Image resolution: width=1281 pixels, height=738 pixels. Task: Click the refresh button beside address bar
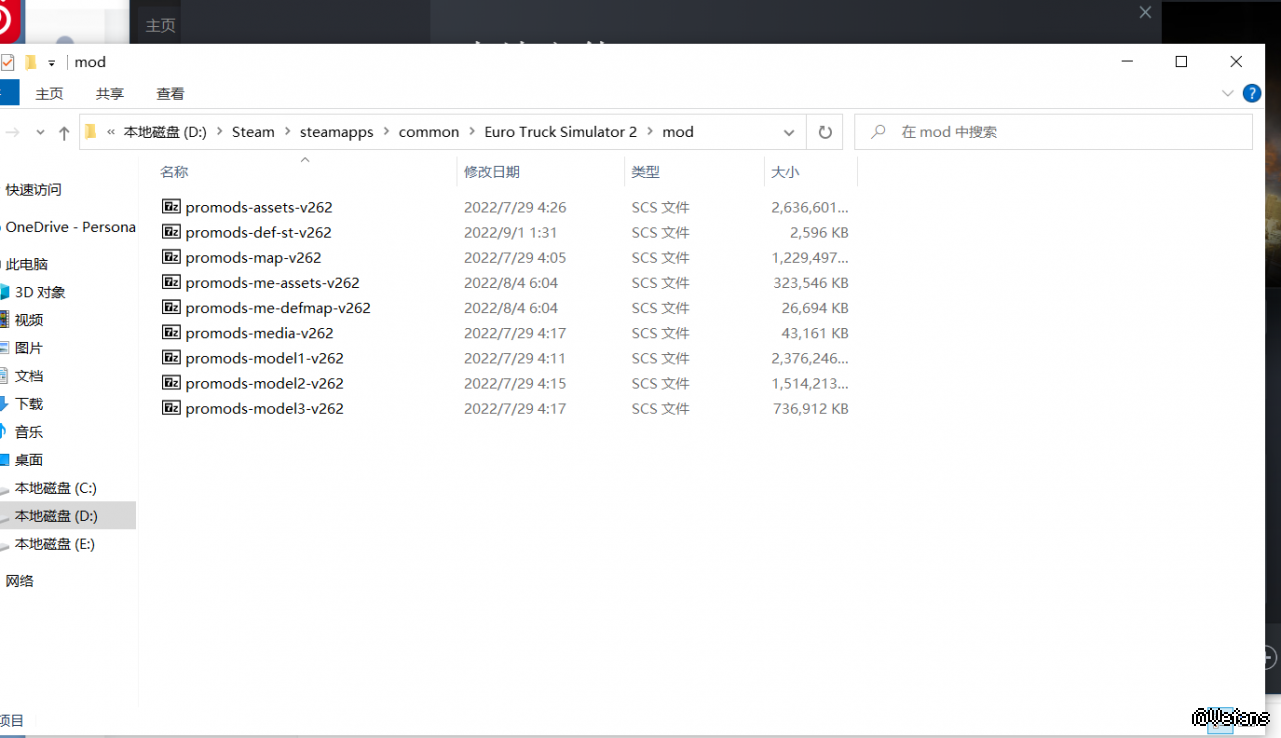(825, 132)
